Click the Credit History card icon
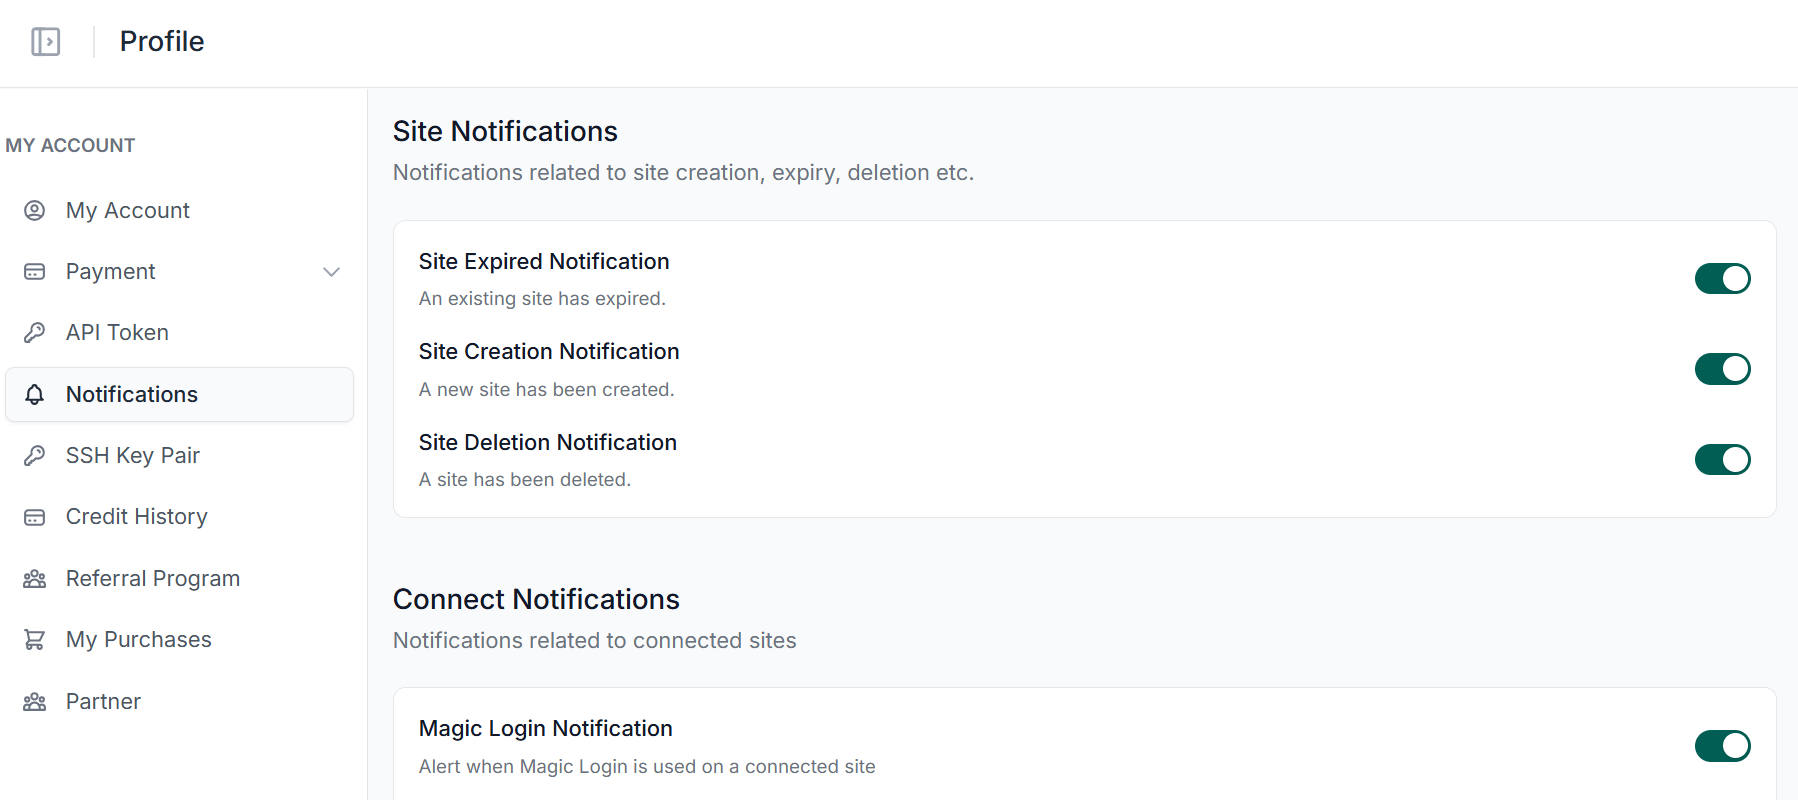1798x800 pixels. coord(35,517)
